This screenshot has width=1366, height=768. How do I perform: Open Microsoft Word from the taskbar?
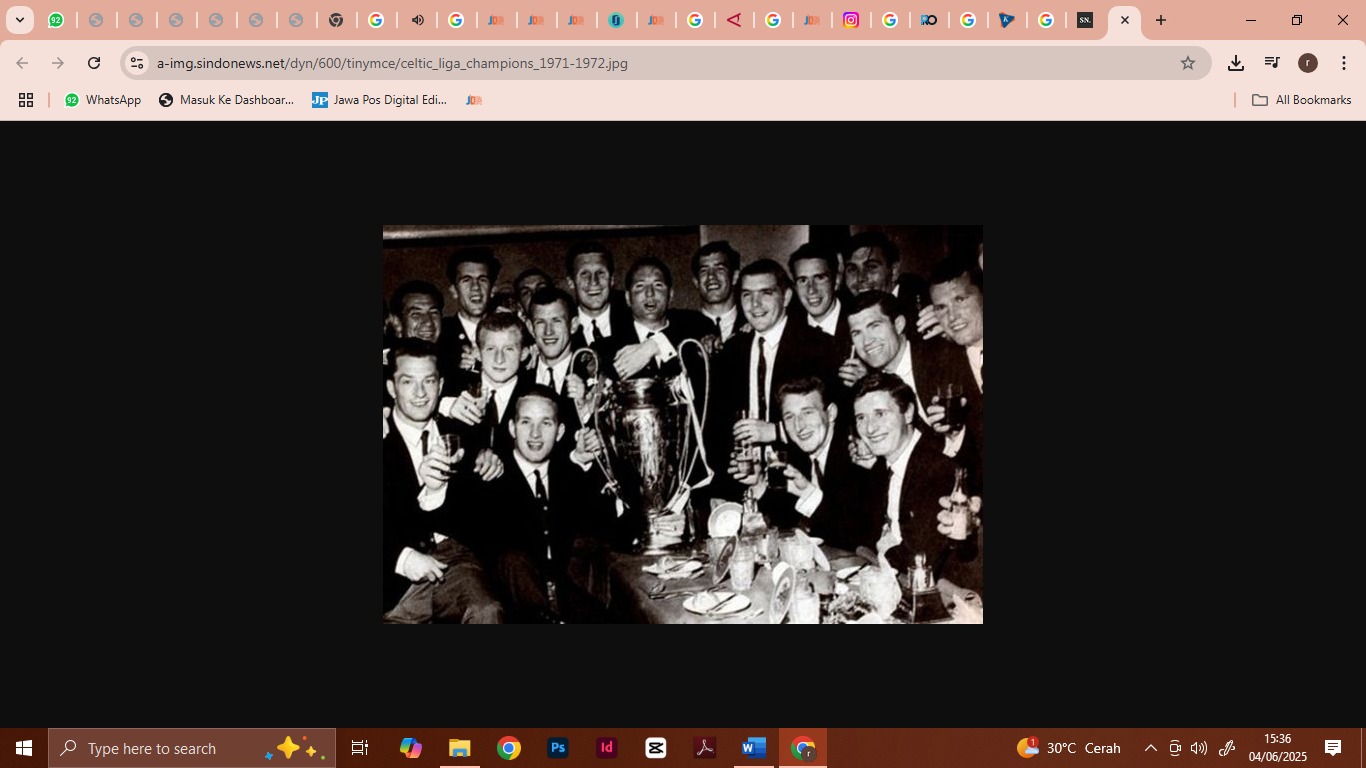coord(754,748)
